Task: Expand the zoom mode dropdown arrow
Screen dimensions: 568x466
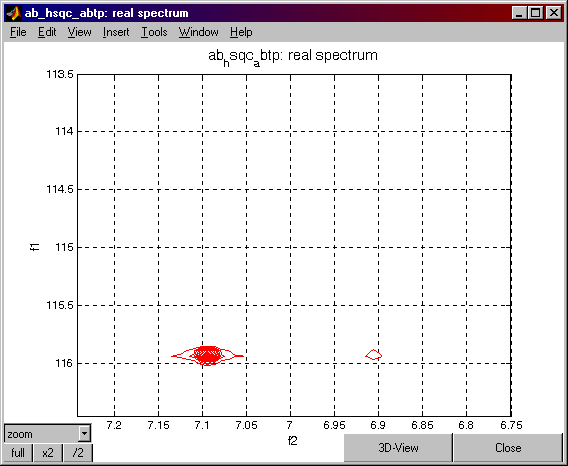Action: click(x=84, y=433)
